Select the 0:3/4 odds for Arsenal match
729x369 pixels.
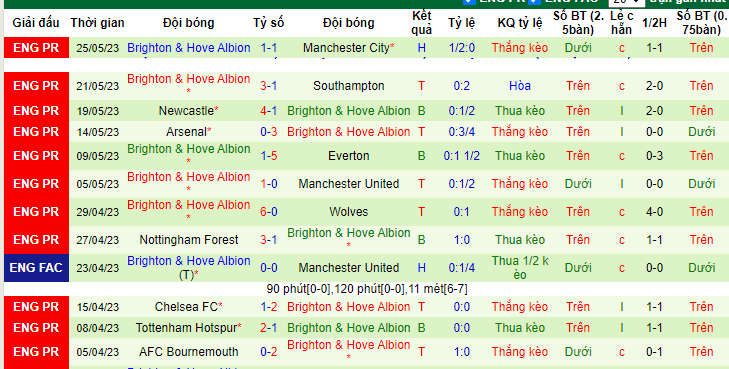(462, 132)
